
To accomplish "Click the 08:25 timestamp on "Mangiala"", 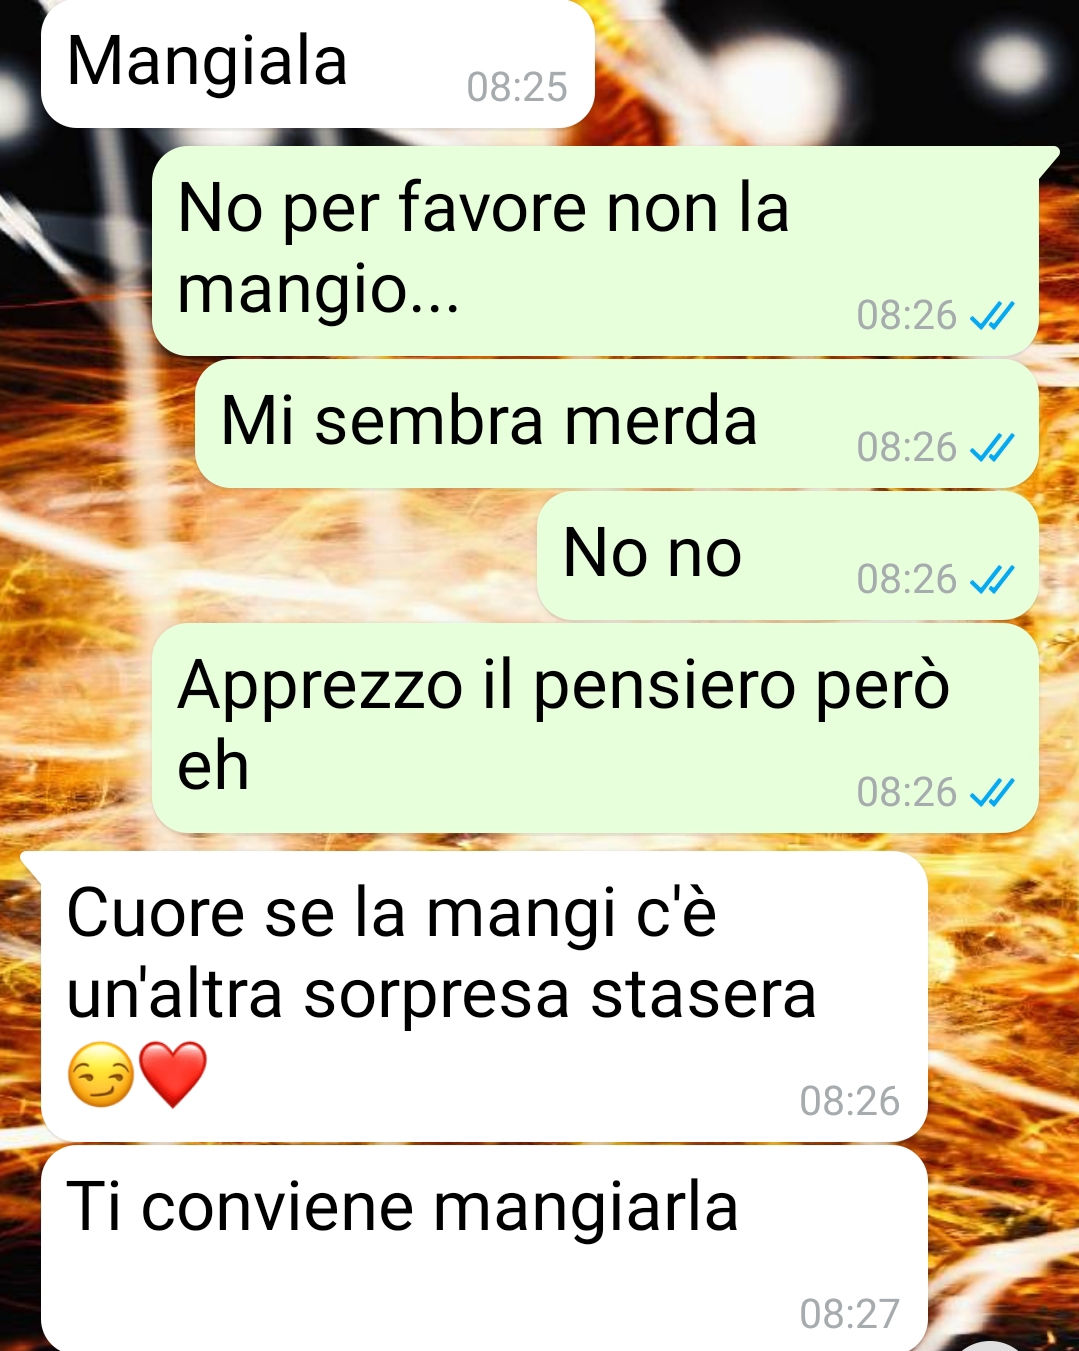I will tap(517, 88).
